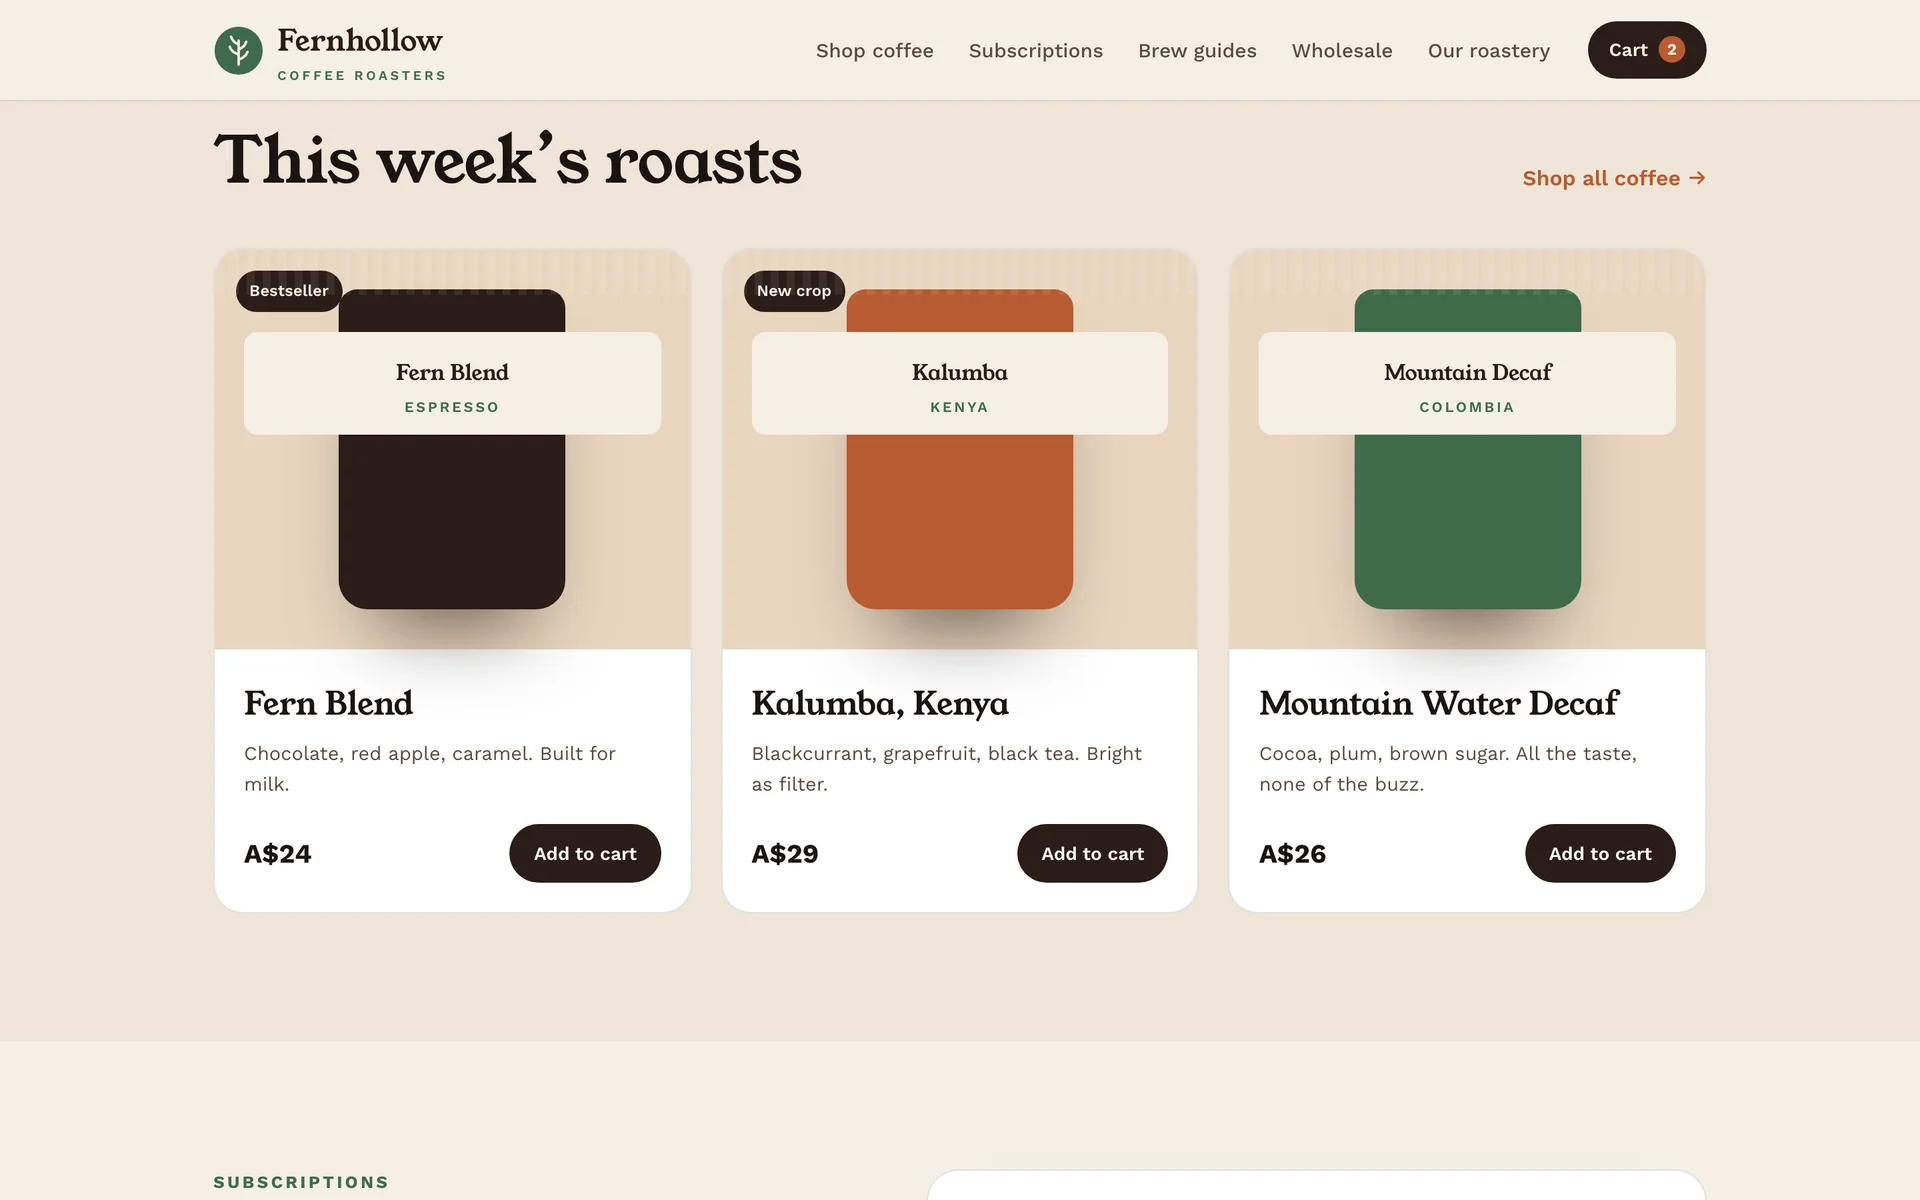
Task: Click the Blackcurrant, grapefruit, black tea description
Action: (946, 768)
